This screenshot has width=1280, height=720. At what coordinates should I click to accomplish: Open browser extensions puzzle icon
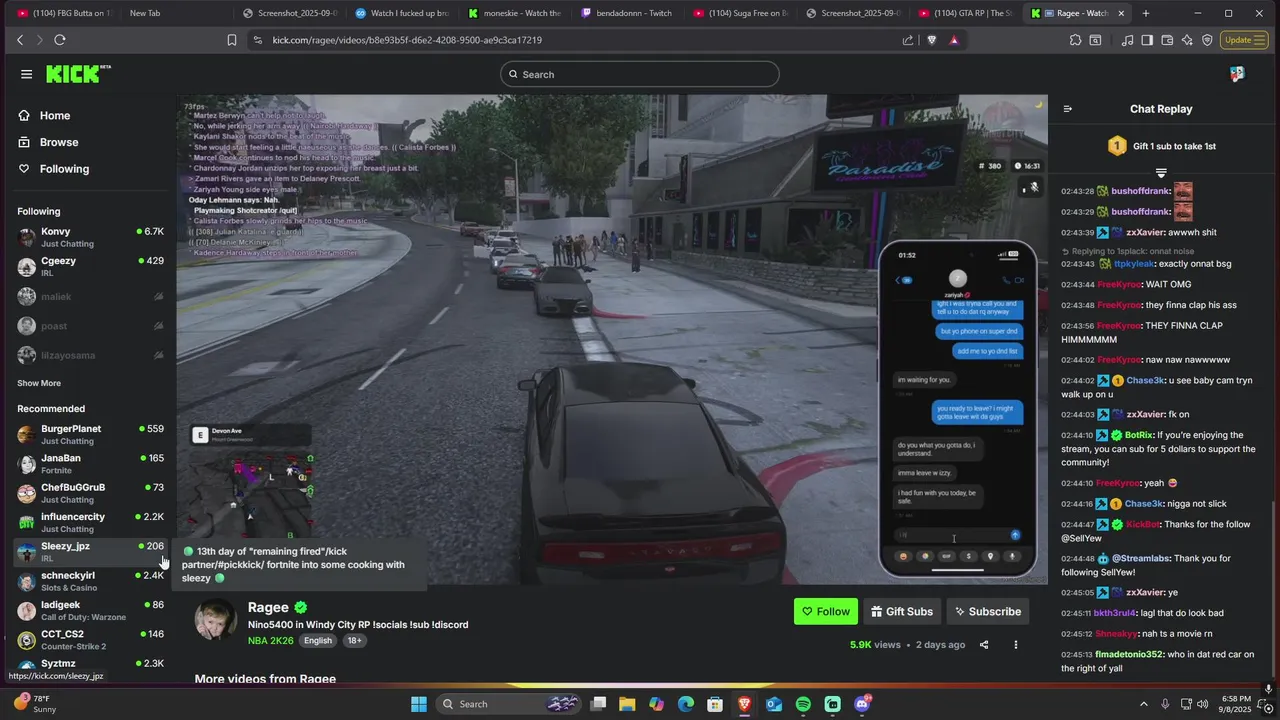pyautogui.click(x=1075, y=40)
